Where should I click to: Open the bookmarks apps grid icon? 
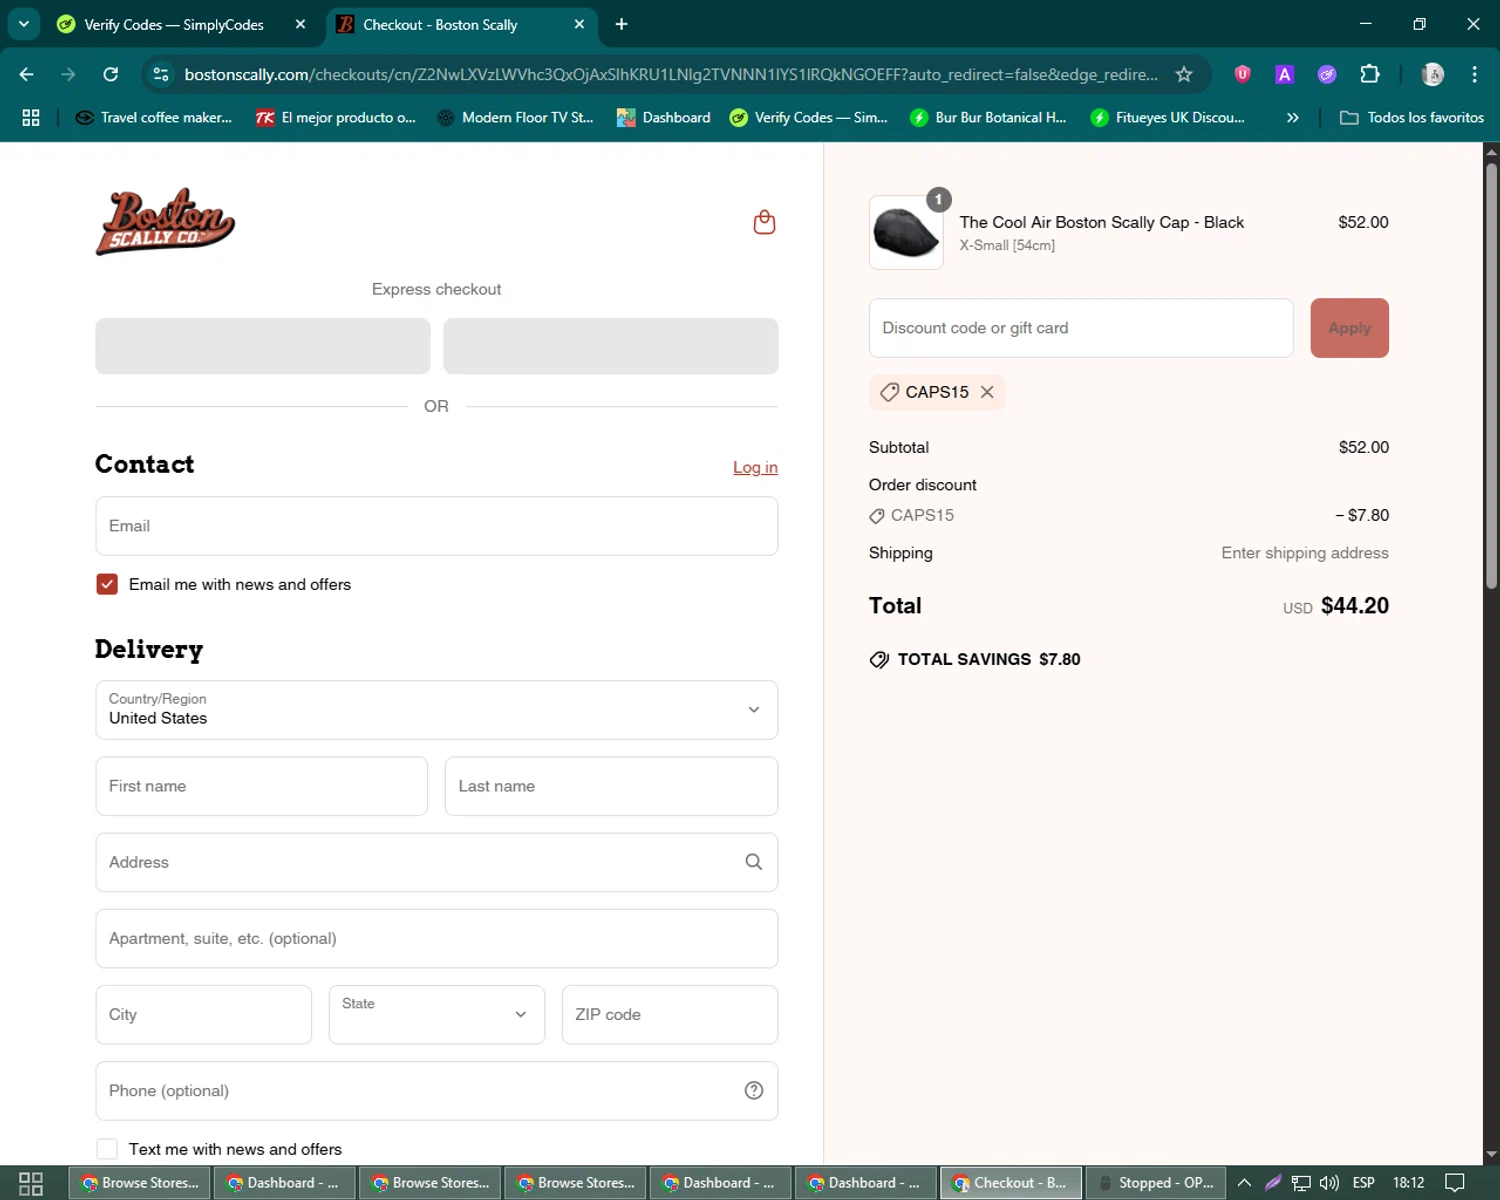tap(31, 118)
